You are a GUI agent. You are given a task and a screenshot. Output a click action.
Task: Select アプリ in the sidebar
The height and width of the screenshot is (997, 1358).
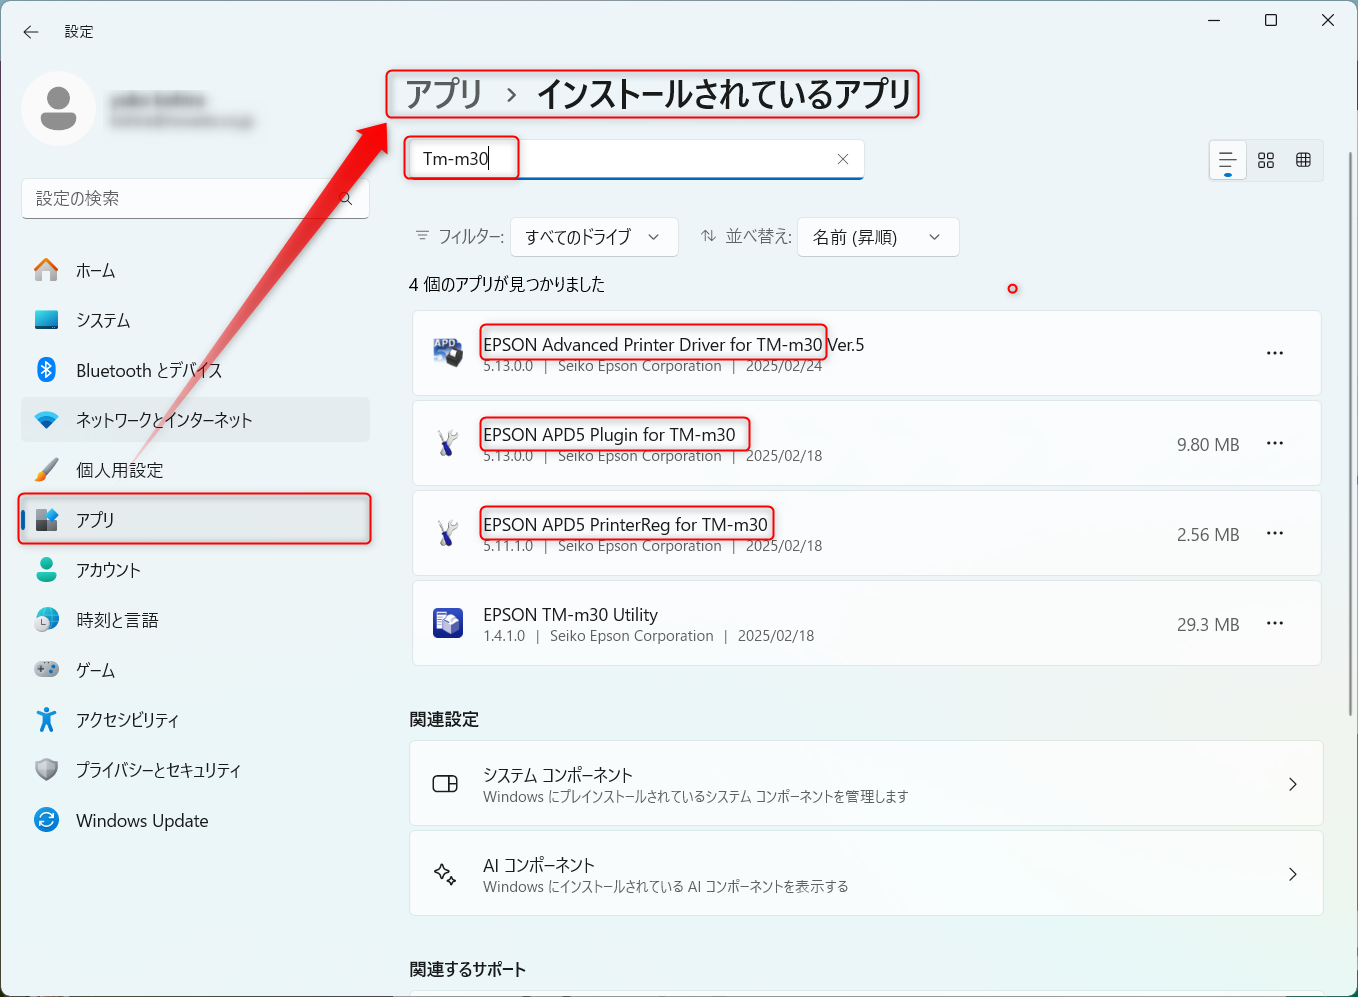[x=195, y=520]
